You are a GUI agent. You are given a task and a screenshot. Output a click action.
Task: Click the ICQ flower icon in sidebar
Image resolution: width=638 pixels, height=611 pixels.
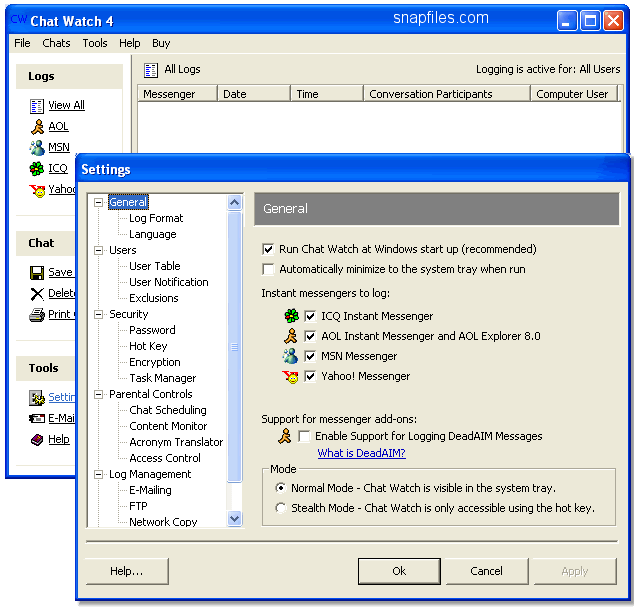[37, 169]
